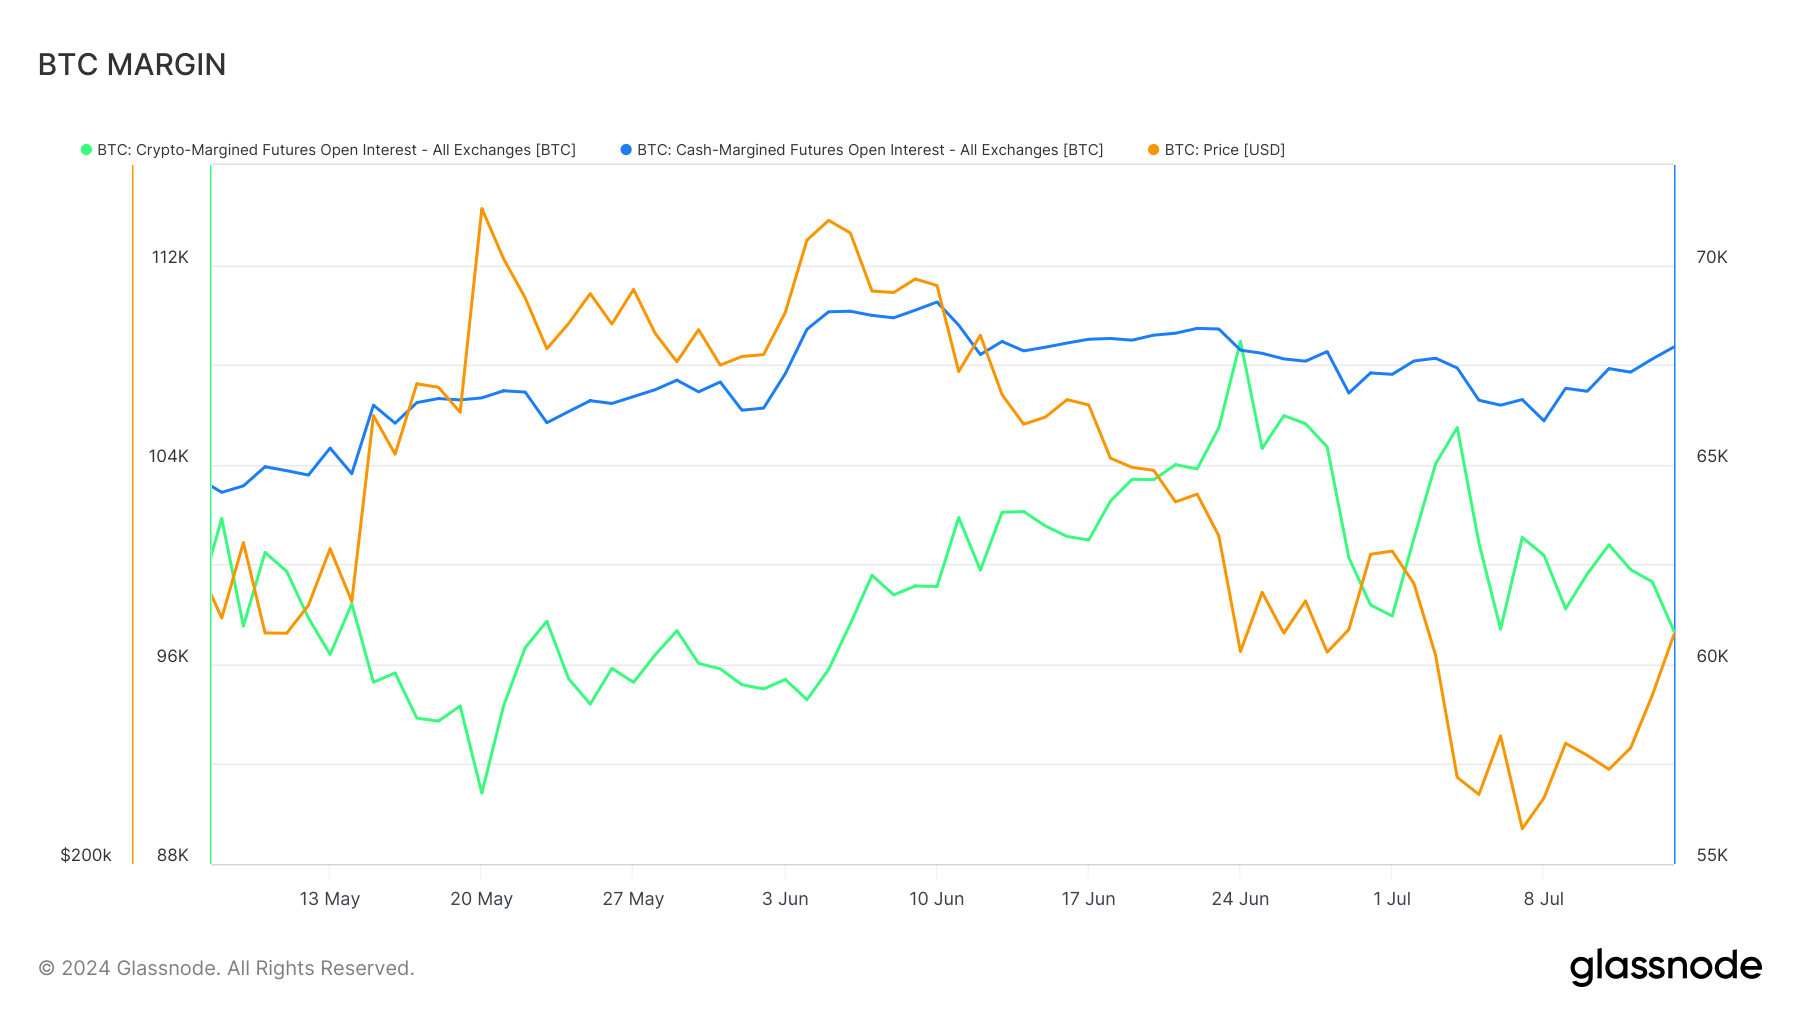Click the BTC MARGIN chart title

click(x=132, y=65)
